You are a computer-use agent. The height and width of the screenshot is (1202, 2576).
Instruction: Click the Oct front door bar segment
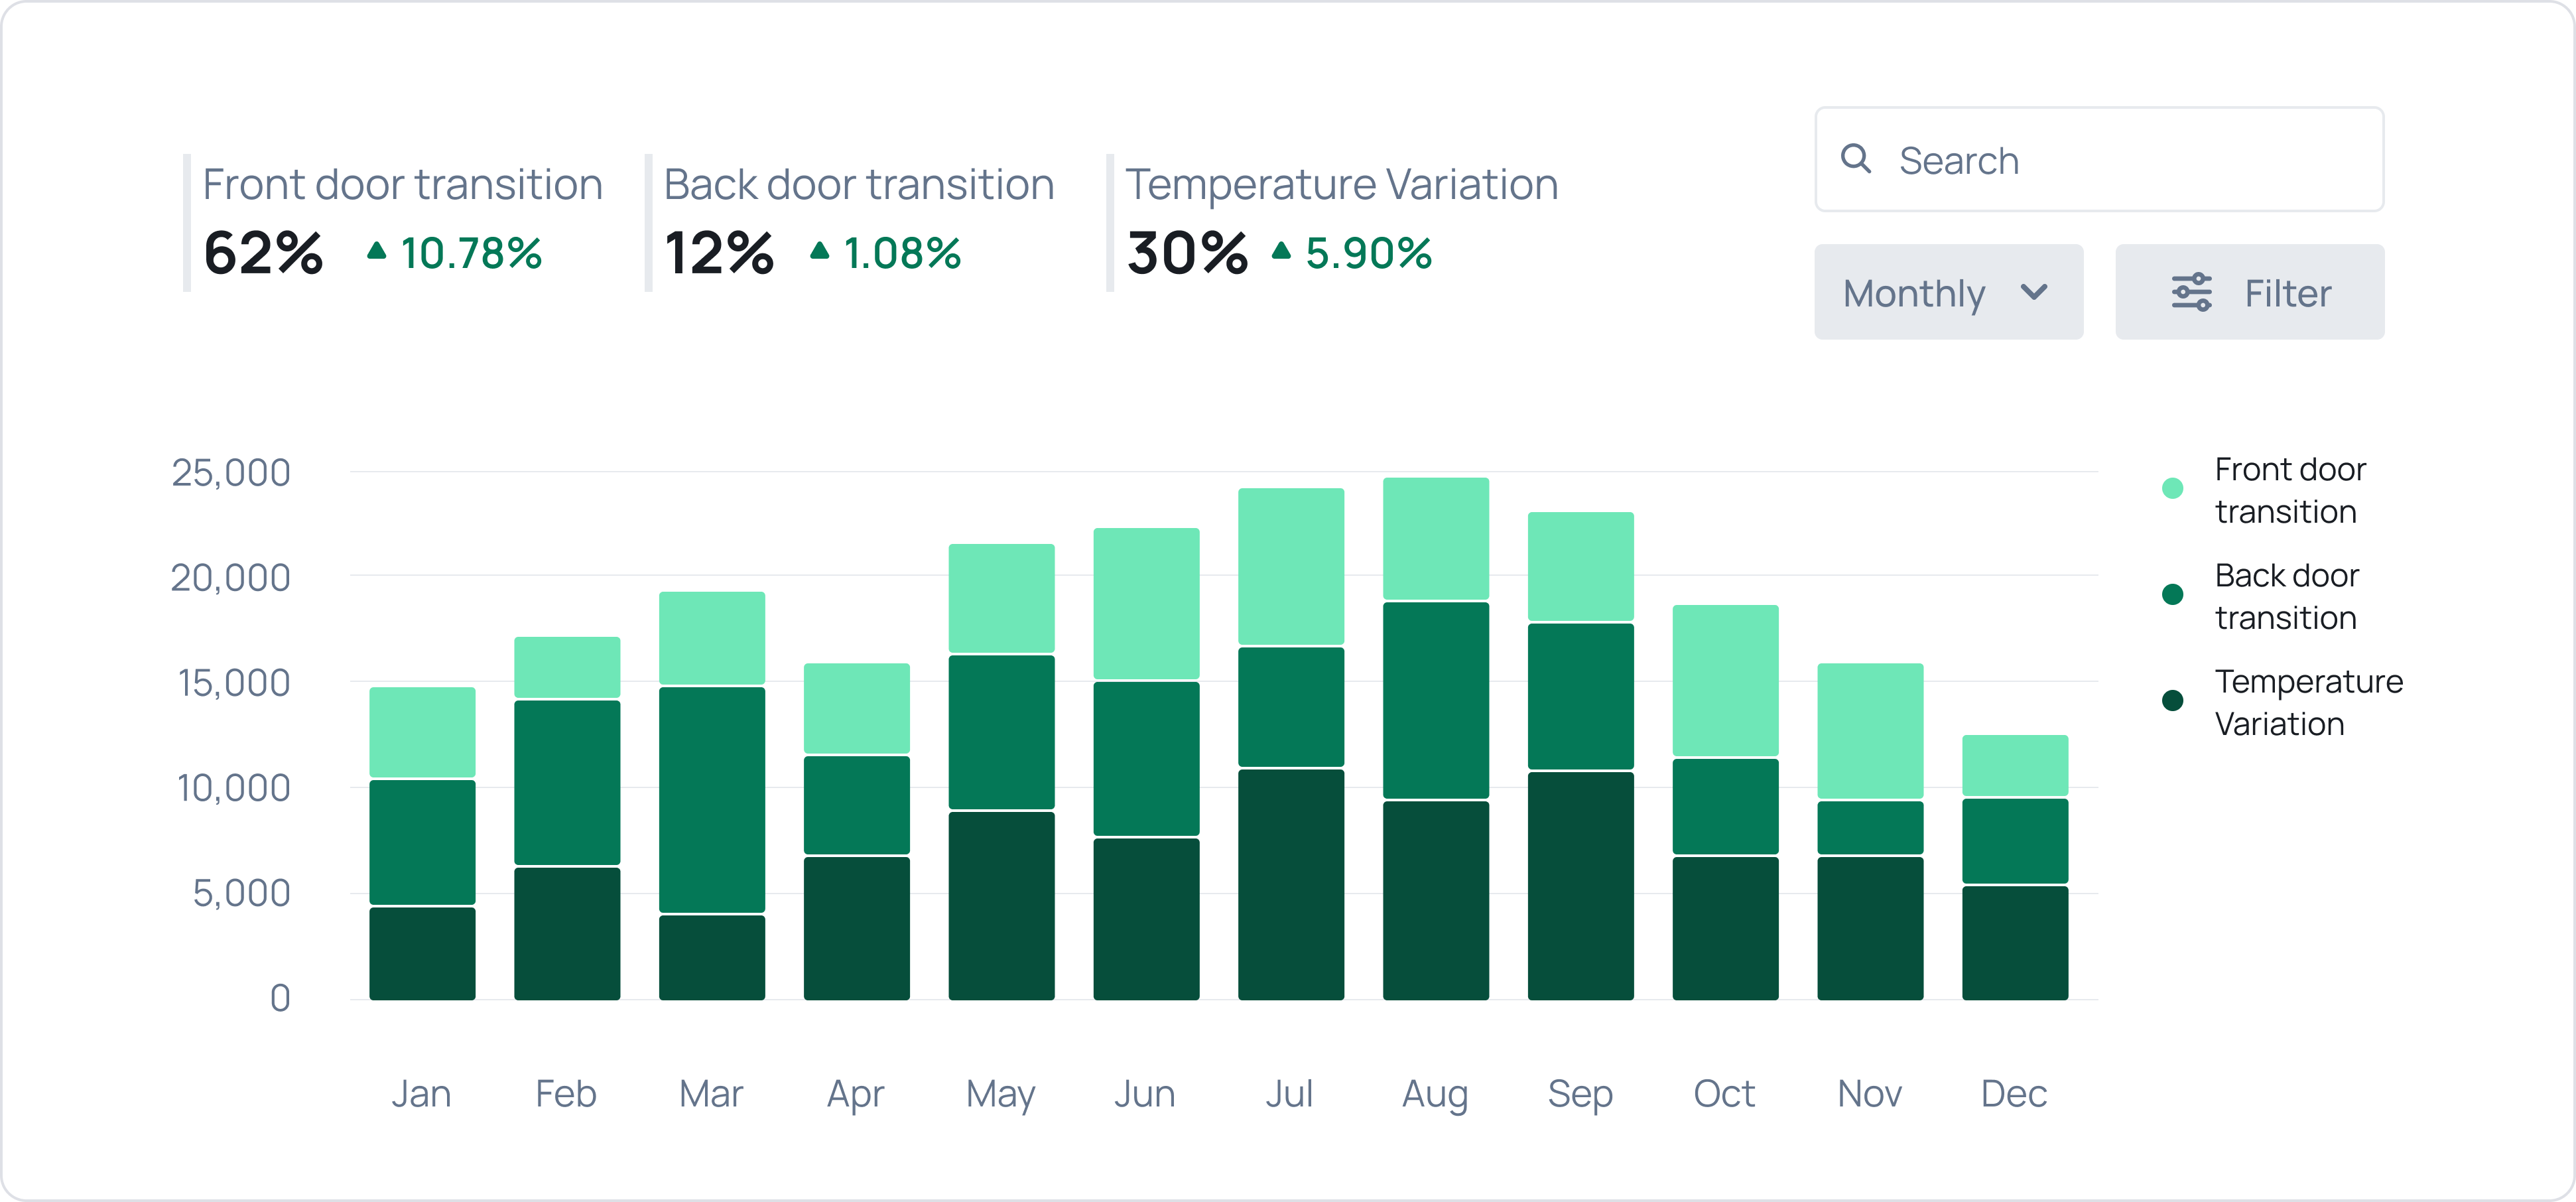click(x=1725, y=680)
